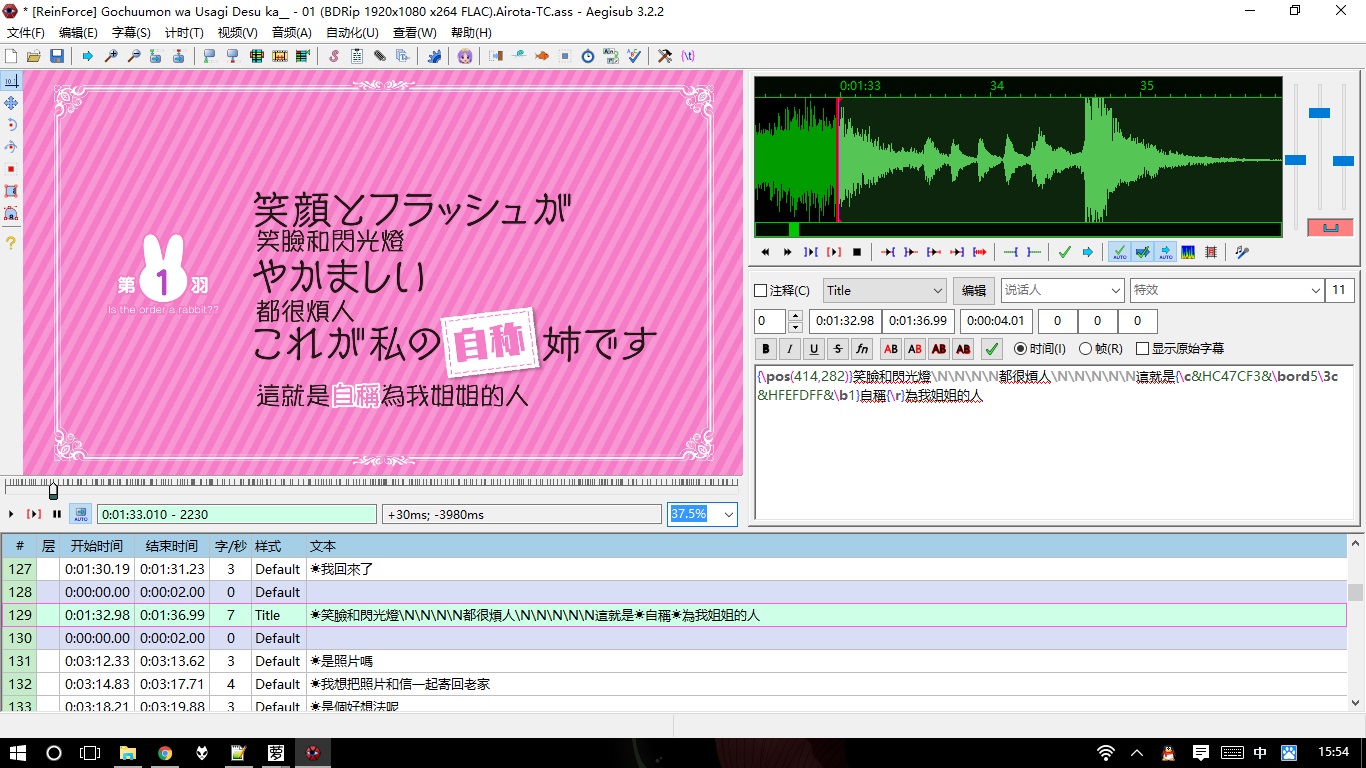Select the Rotate on Z axis tool
Image resolution: width=1366 pixels, height=768 pixels.
tap(11, 125)
